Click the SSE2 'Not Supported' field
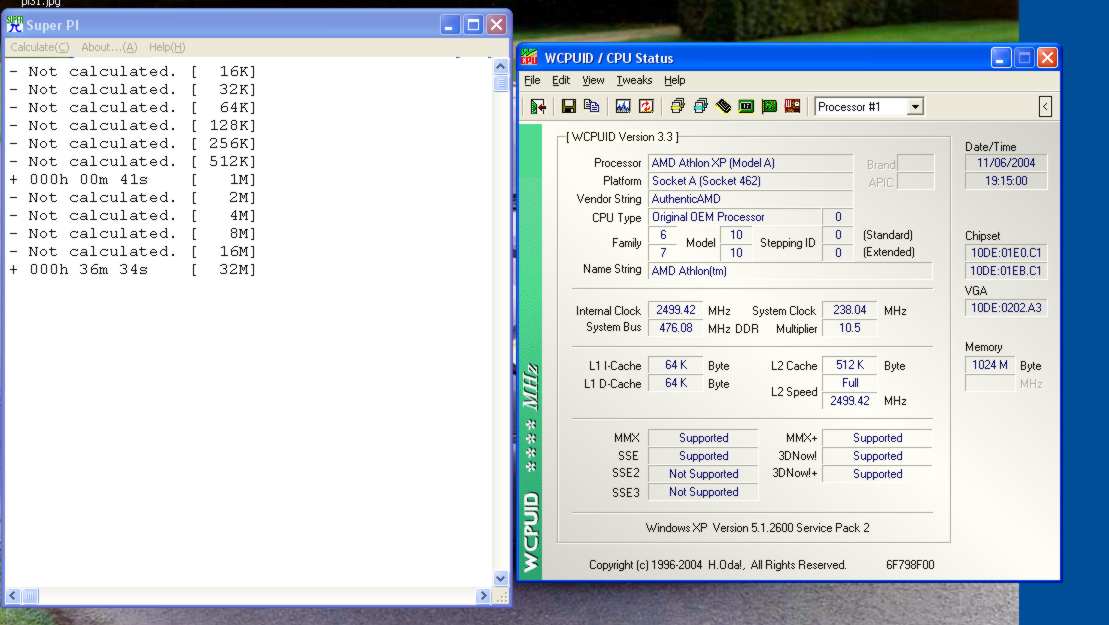 click(x=703, y=474)
